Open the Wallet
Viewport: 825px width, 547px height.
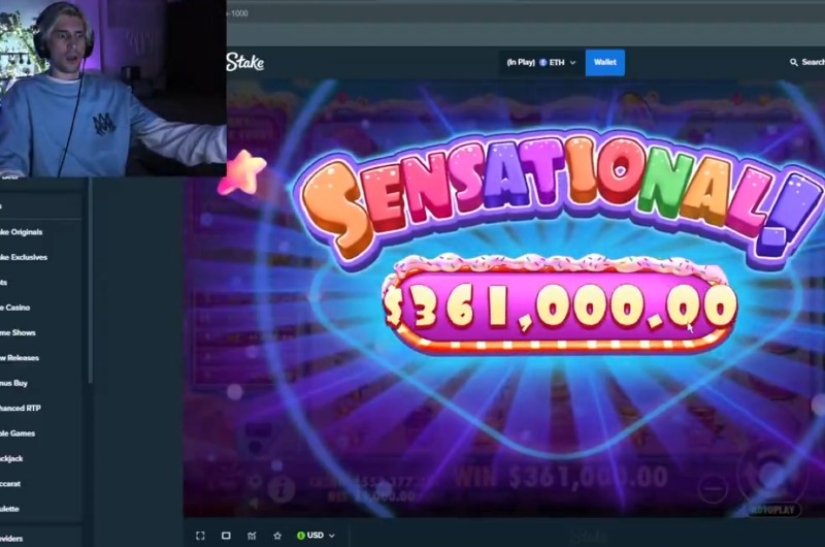click(605, 63)
